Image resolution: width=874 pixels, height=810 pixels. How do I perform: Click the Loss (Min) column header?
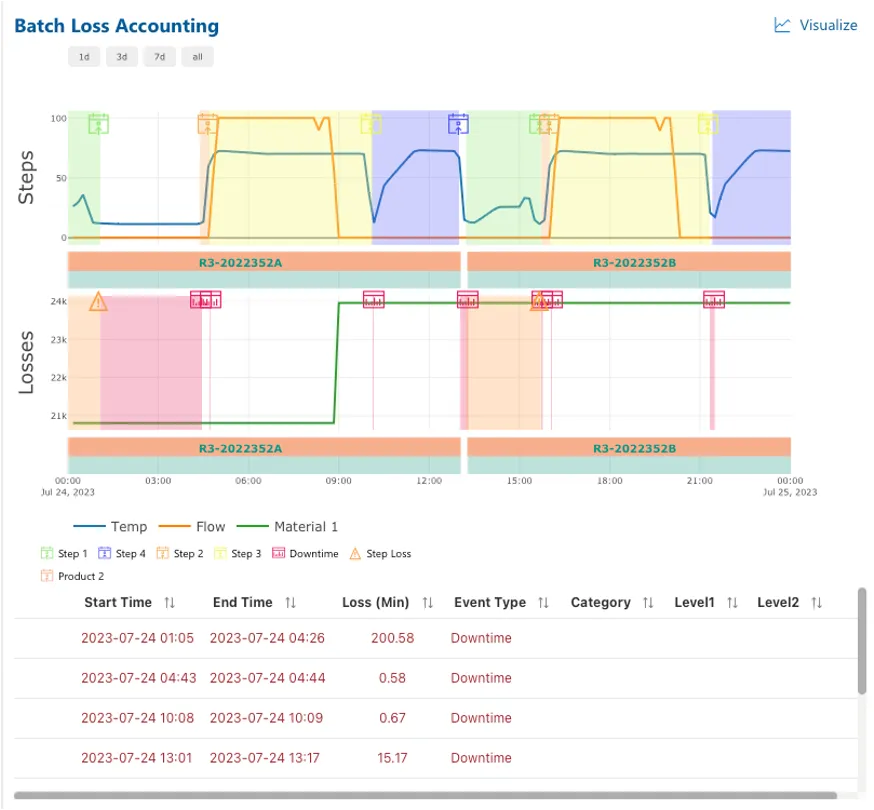376,603
